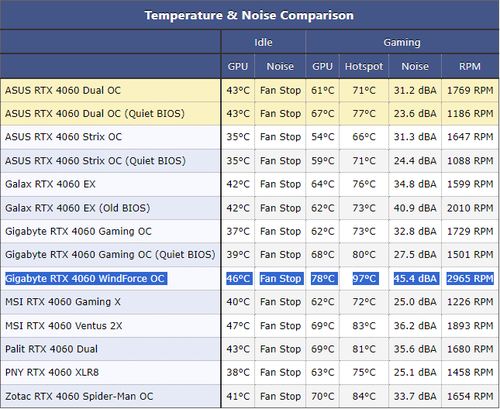
Task: Select the 47°C idle temperature for Ventus 2X
Action: (238, 326)
